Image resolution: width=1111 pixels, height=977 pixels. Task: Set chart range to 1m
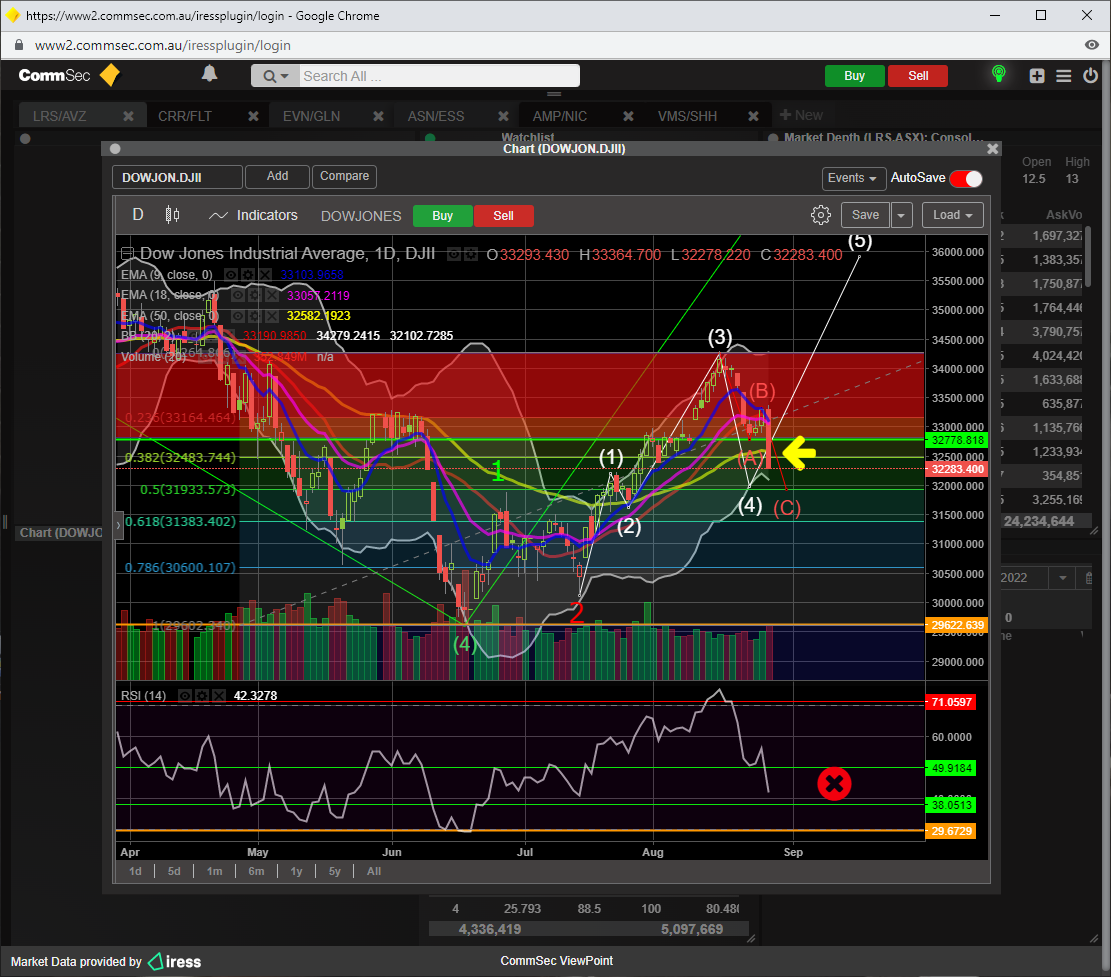coord(215,871)
